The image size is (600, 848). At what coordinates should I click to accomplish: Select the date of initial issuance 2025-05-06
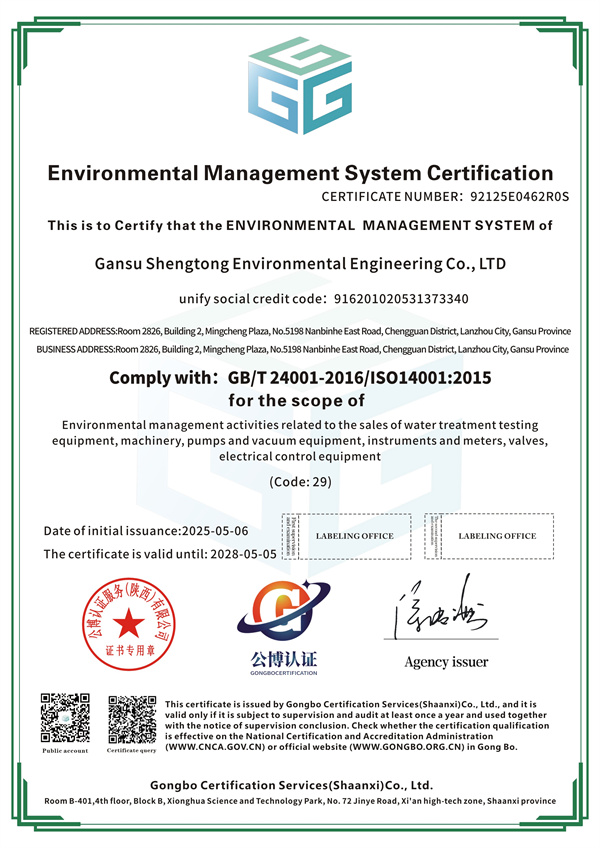pyautogui.click(x=214, y=530)
